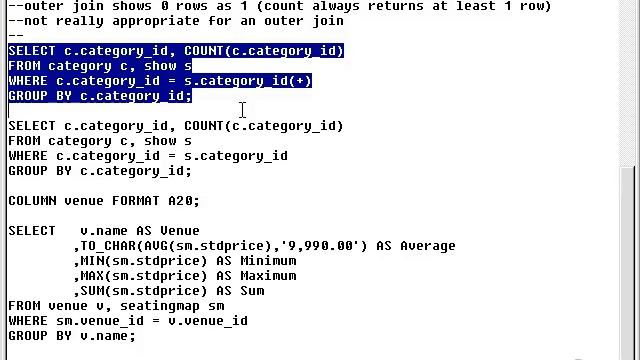Click the lone '--' comment line
This screenshot has width=640, height=360.
(x=16, y=36)
